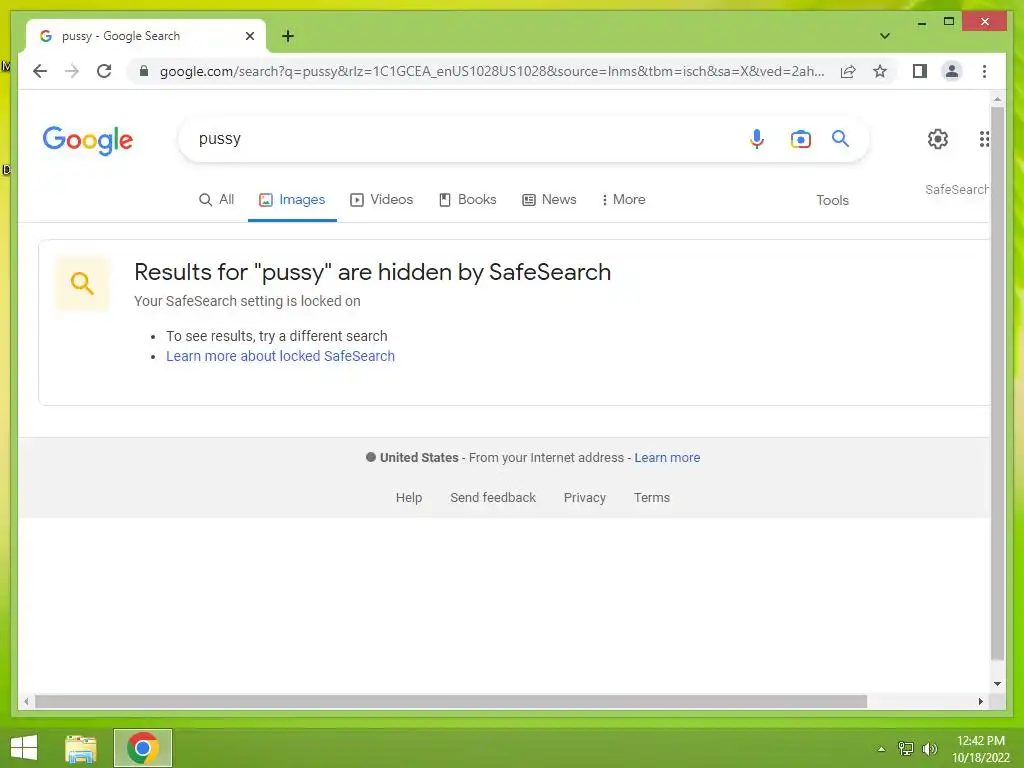Expand the More search options menu
This screenshot has width=1024, height=768.
623,199
